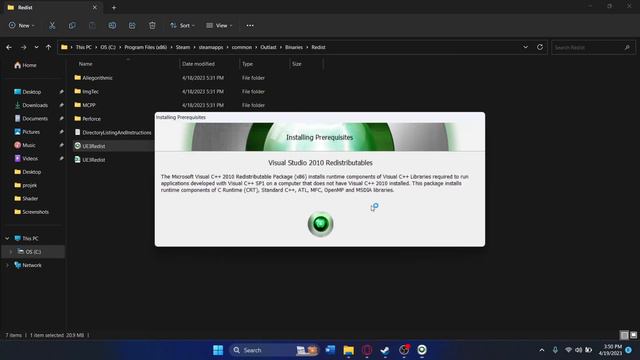This screenshot has height=360, width=640.
Task: Open Music in the navigation pane
Action: [x=24, y=145]
